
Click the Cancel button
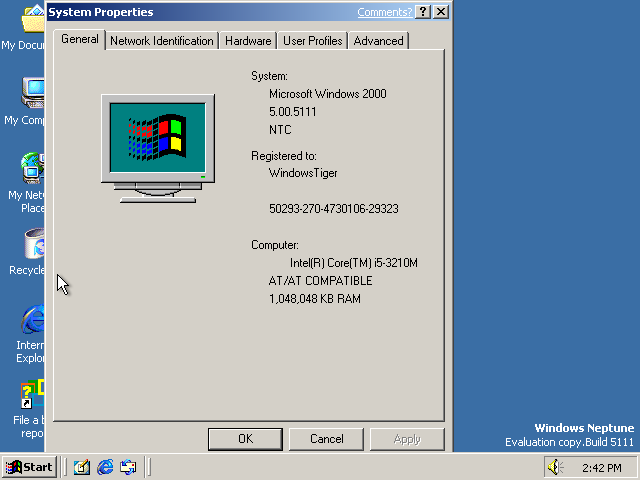pyautogui.click(x=327, y=439)
